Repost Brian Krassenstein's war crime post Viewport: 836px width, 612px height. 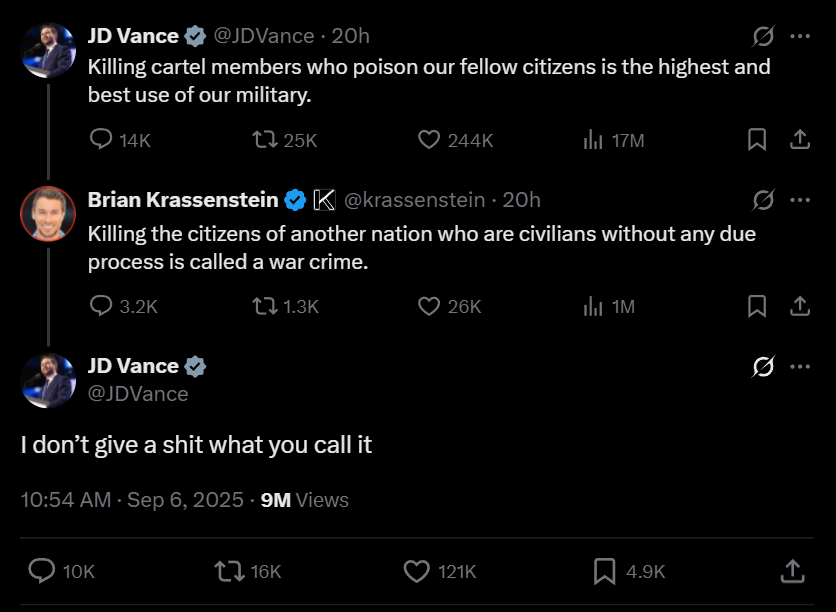pos(265,305)
